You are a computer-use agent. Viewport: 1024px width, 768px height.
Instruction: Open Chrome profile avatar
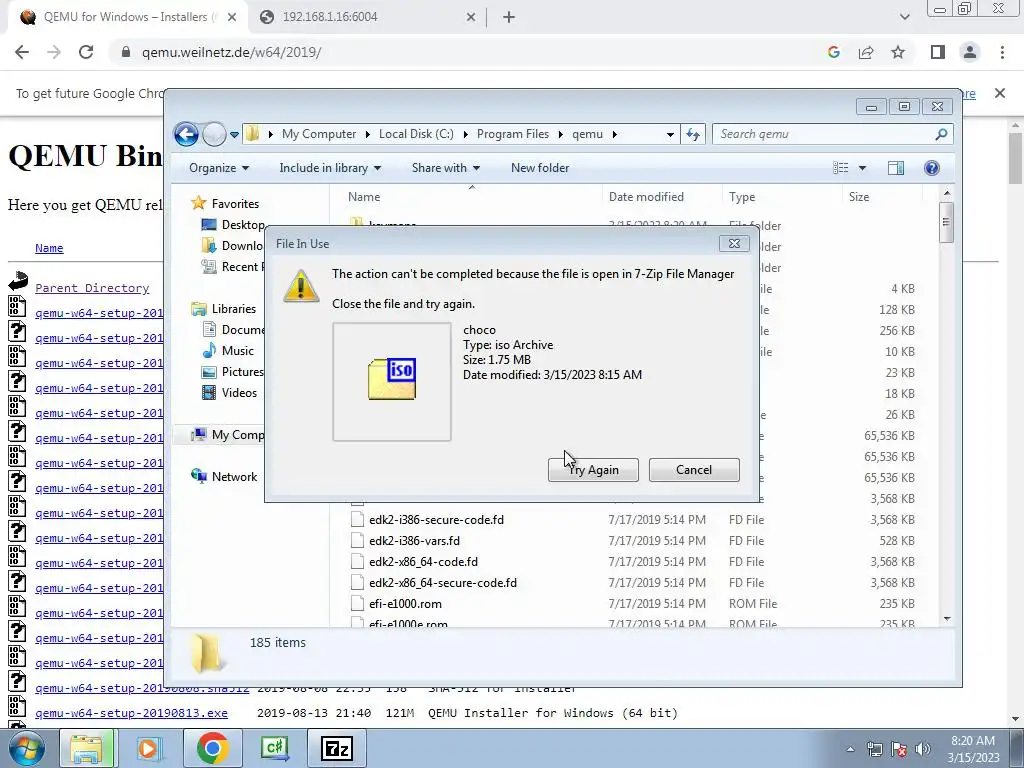[970, 52]
